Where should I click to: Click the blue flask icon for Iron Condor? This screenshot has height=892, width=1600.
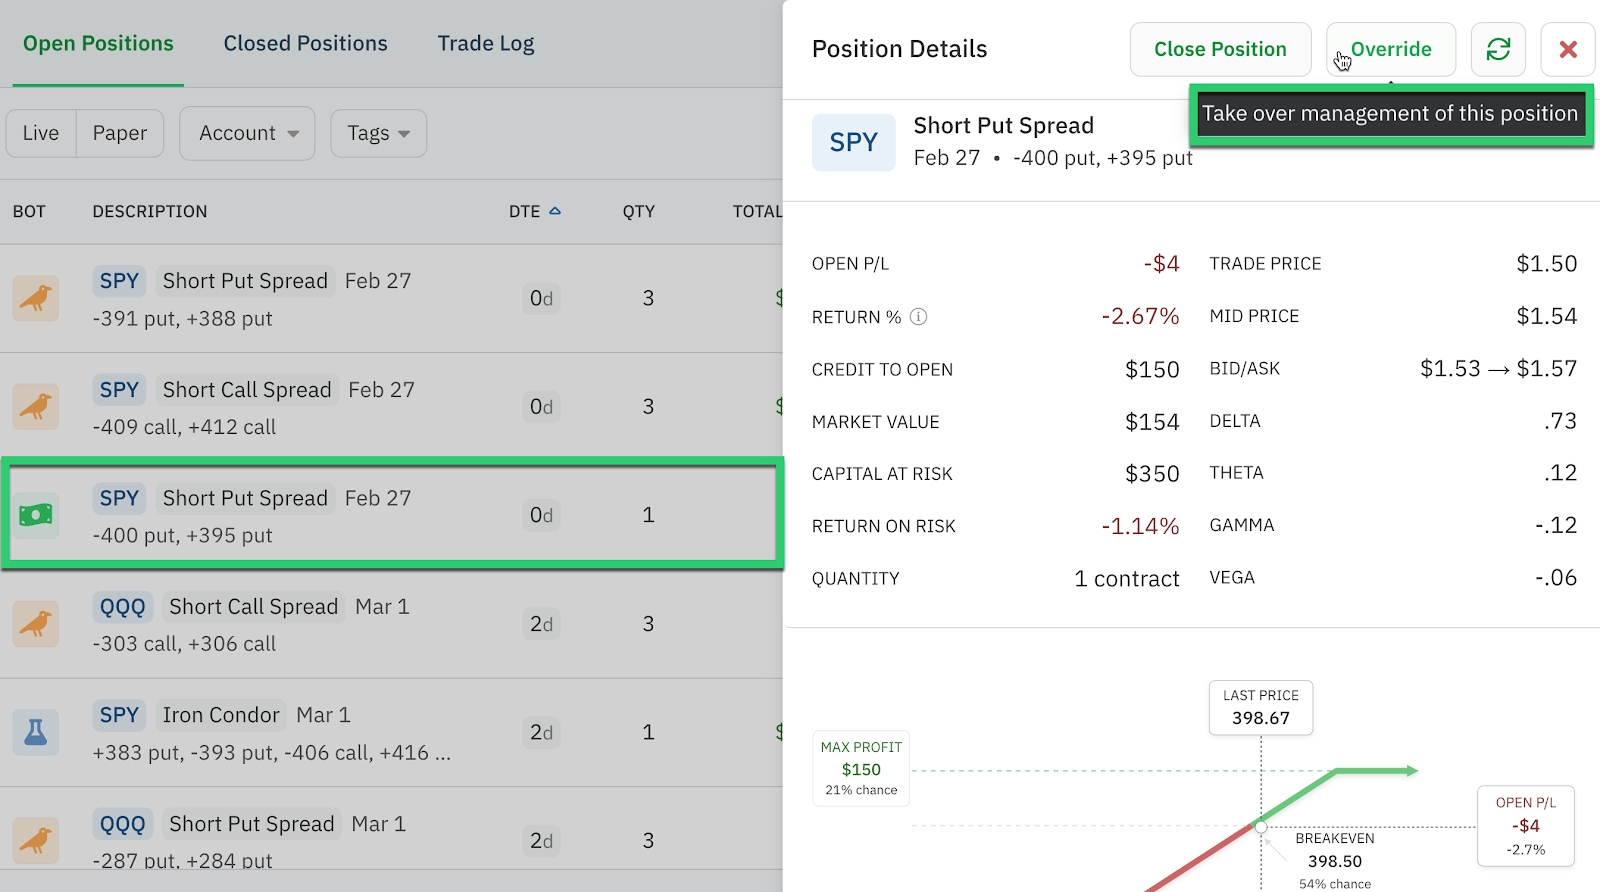[36, 732]
